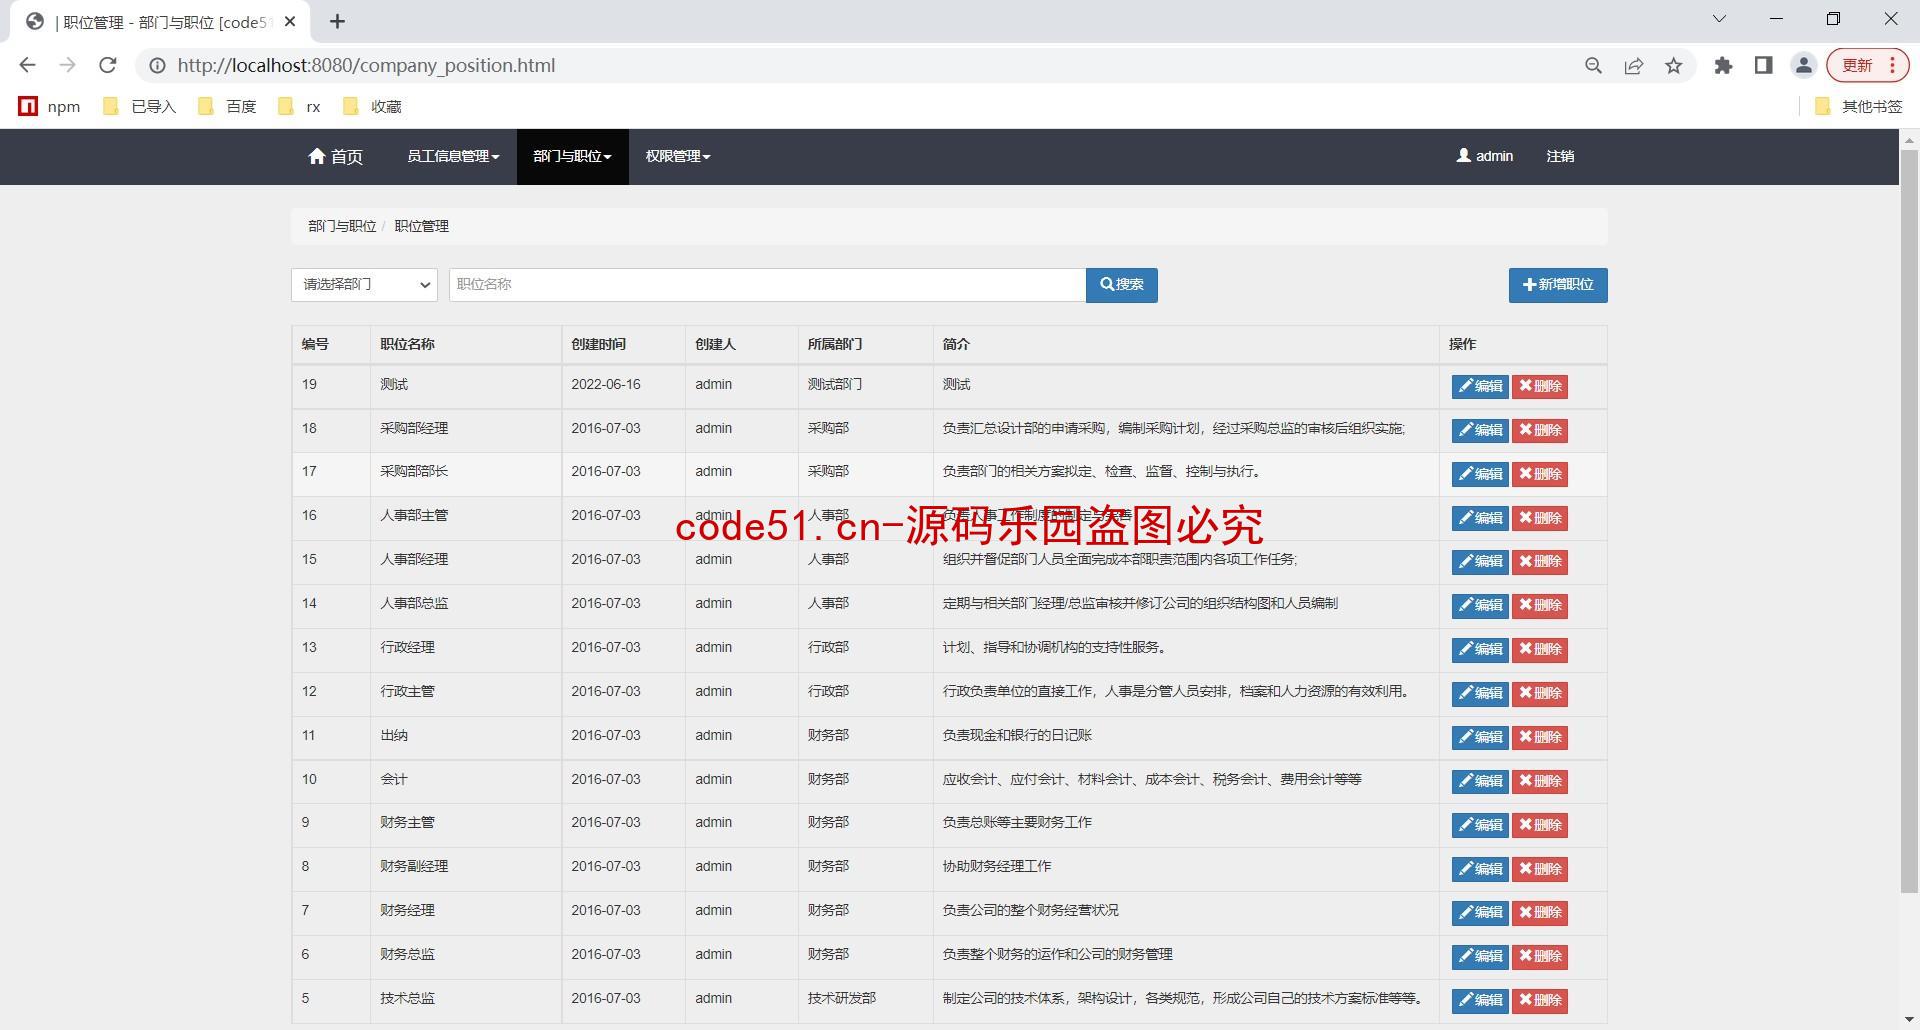Open the browser zoom magnifier icon
Viewport: 1920px width, 1030px height.
click(x=1594, y=66)
